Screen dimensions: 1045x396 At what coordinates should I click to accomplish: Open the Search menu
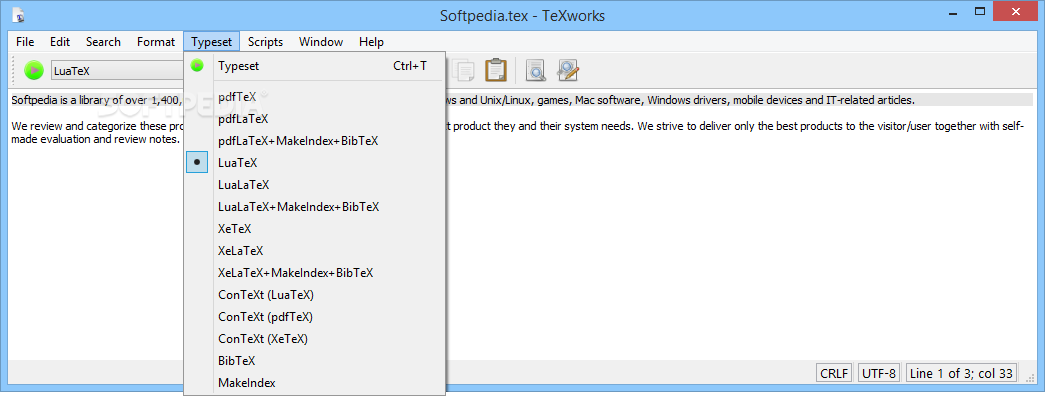(103, 42)
